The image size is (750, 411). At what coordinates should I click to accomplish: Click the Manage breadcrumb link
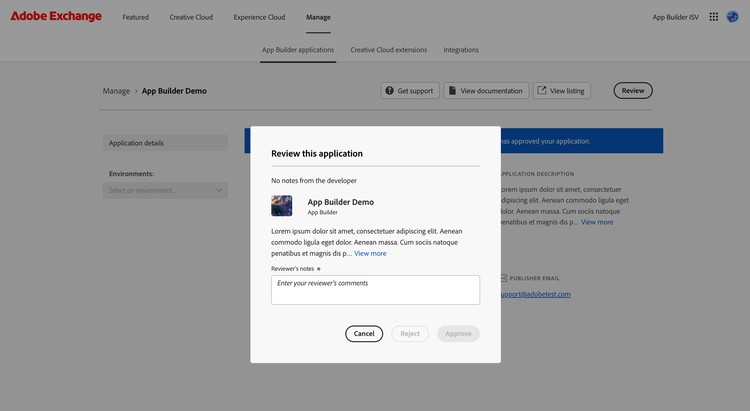[x=116, y=91]
